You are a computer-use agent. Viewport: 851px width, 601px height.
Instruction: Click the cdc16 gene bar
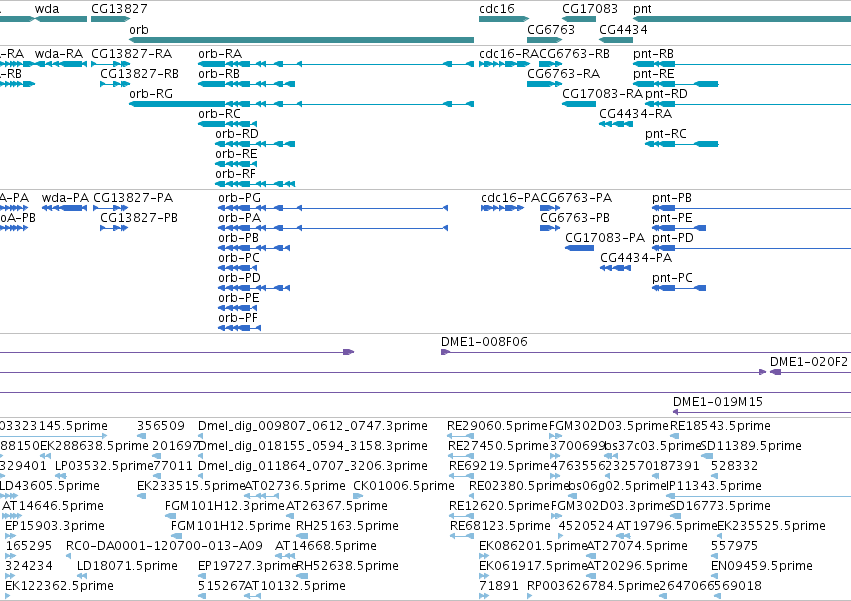click(504, 19)
